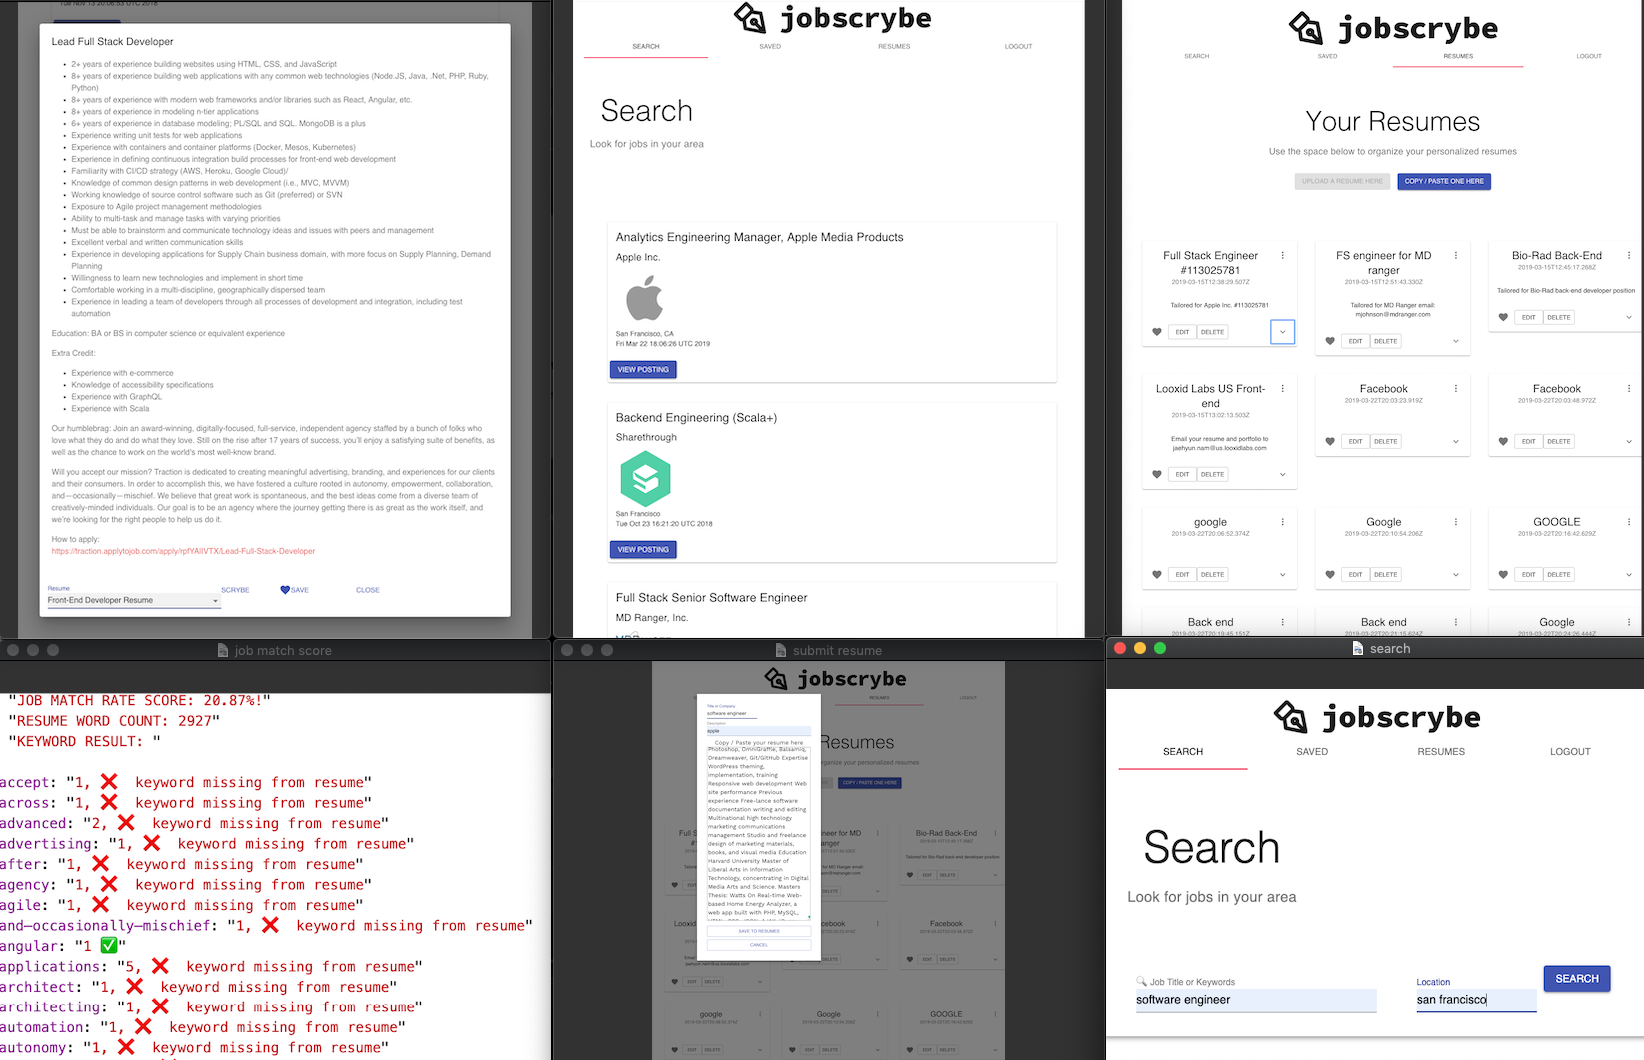Select LOGOUT tab in search window
The image size is (1644, 1060).
click(1570, 752)
